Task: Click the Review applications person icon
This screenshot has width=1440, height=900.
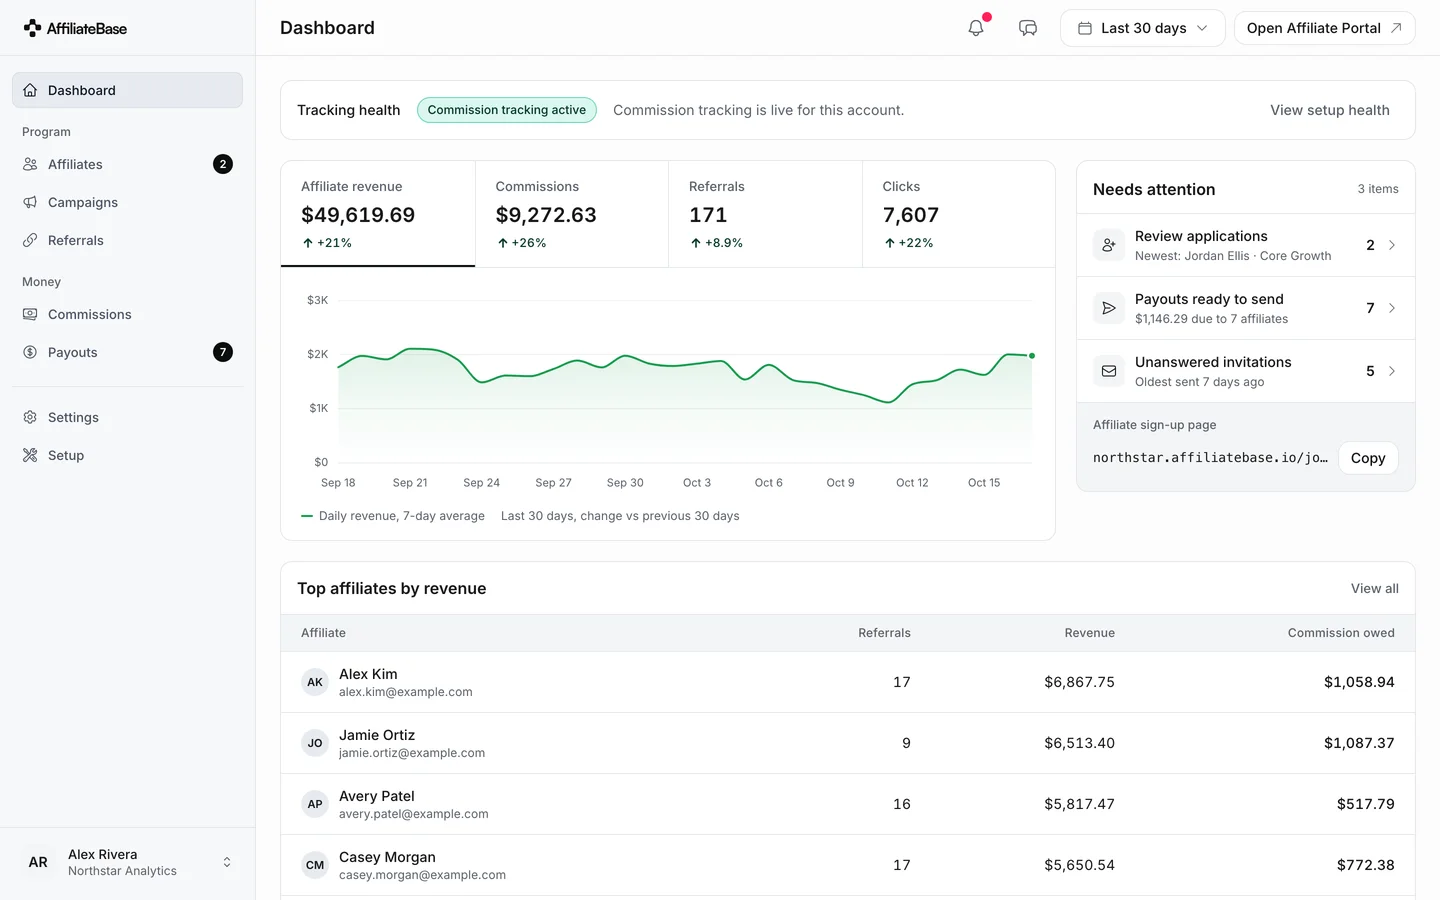Action: [x=1109, y=245]
